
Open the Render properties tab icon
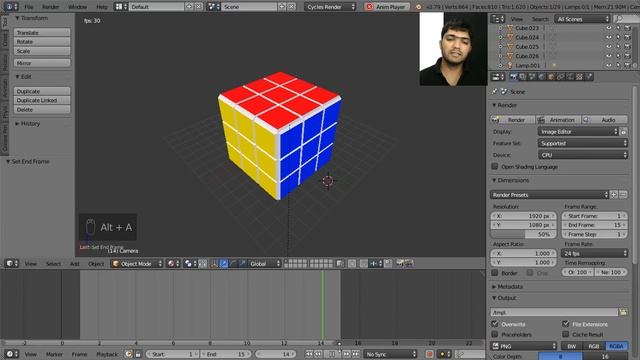[x=514, y=77]
